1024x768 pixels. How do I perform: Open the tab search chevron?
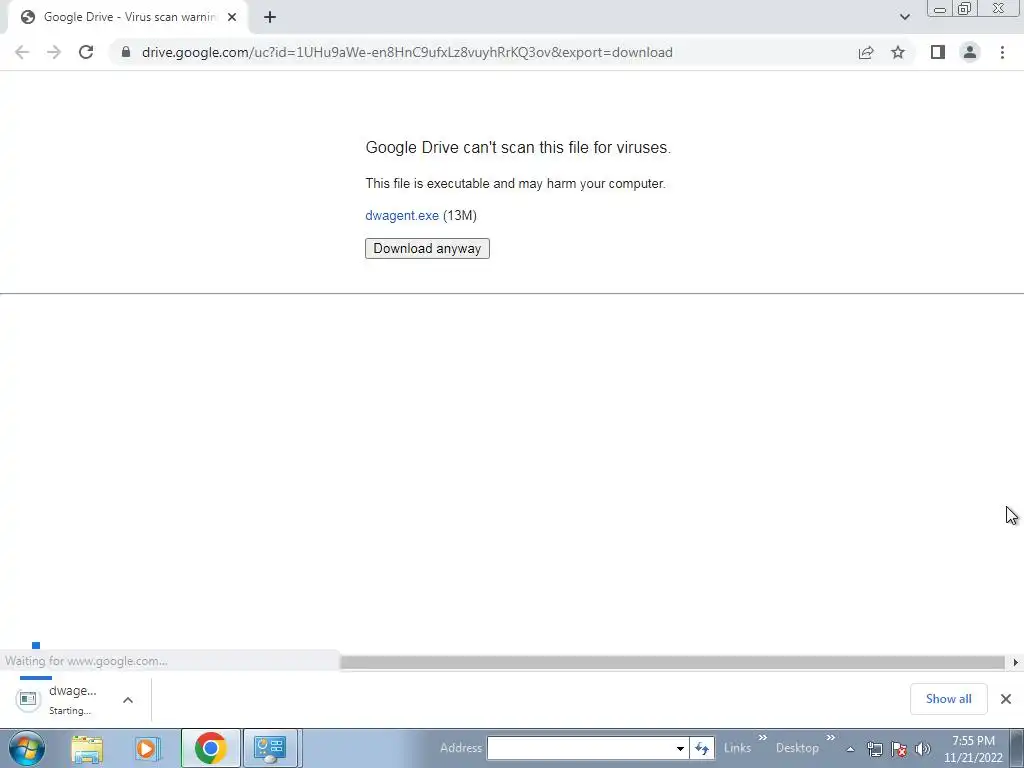[904, 17]
